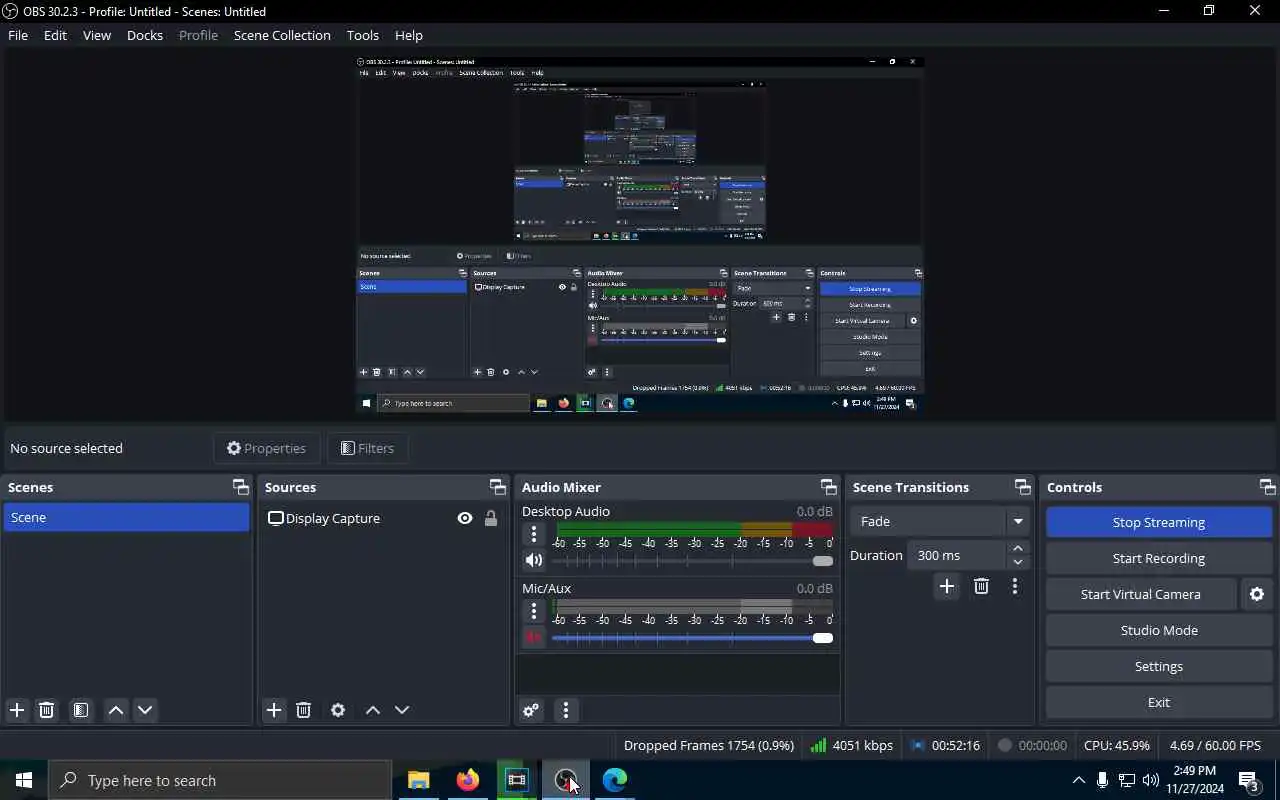This screenshot has width=1280, height=800.
Task: Pop out the Controls dock panel
Action: 1268,487
